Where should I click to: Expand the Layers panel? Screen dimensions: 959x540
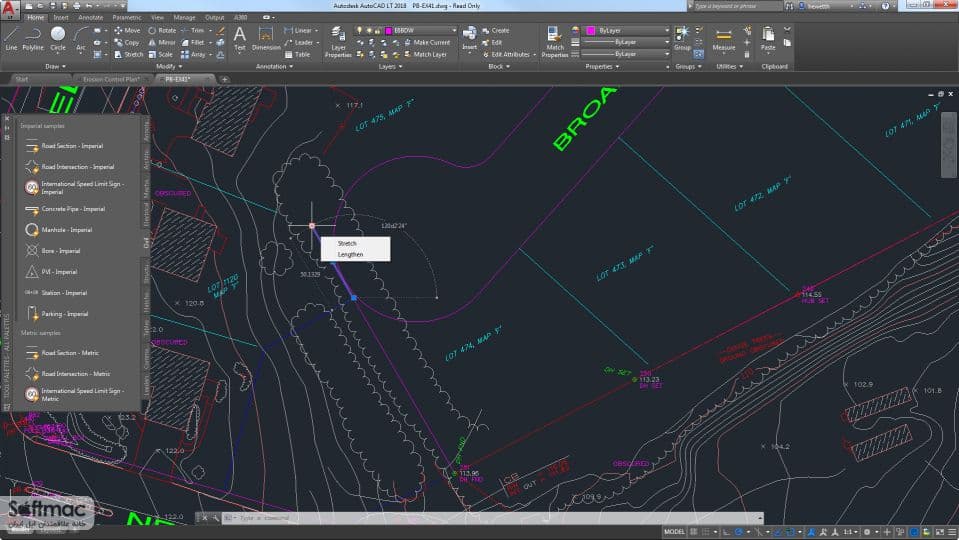(x=390, y=66)
